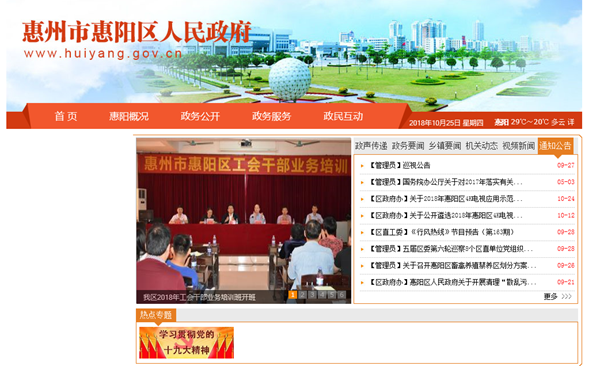Open the 学习贯彻党的十九大精神 banner
The height and width of the screenshot is (366, 600).
(x=186, y=343)
